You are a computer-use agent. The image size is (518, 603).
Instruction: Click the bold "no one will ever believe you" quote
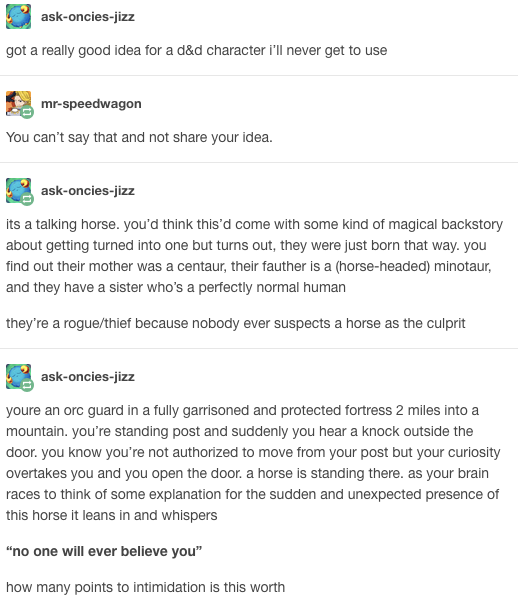104,551
